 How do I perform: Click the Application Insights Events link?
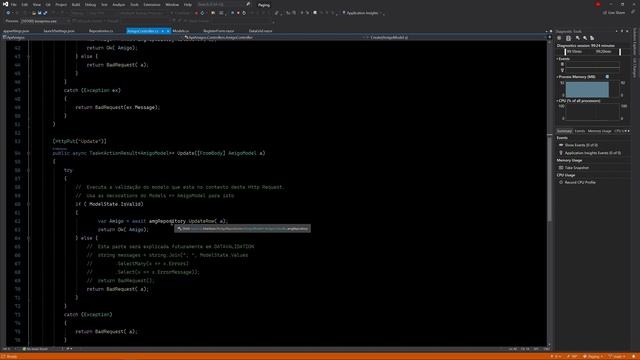592,153
